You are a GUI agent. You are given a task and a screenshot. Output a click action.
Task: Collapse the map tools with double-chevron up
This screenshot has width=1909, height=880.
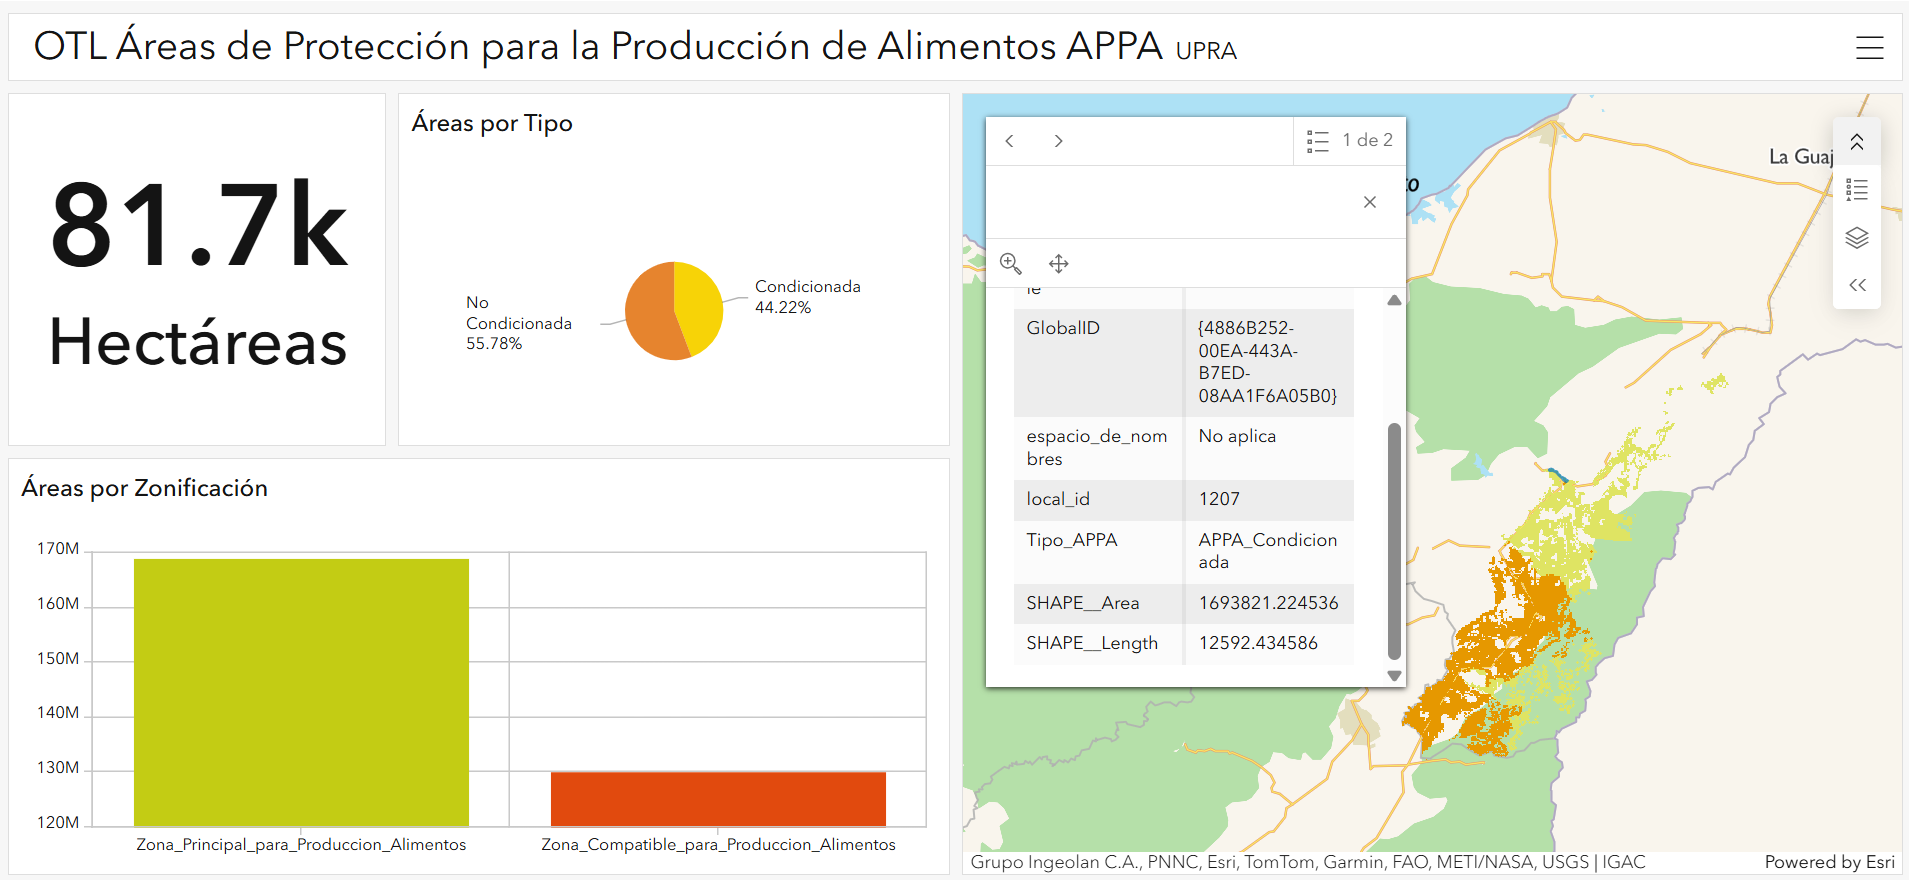click(1856, 142)
